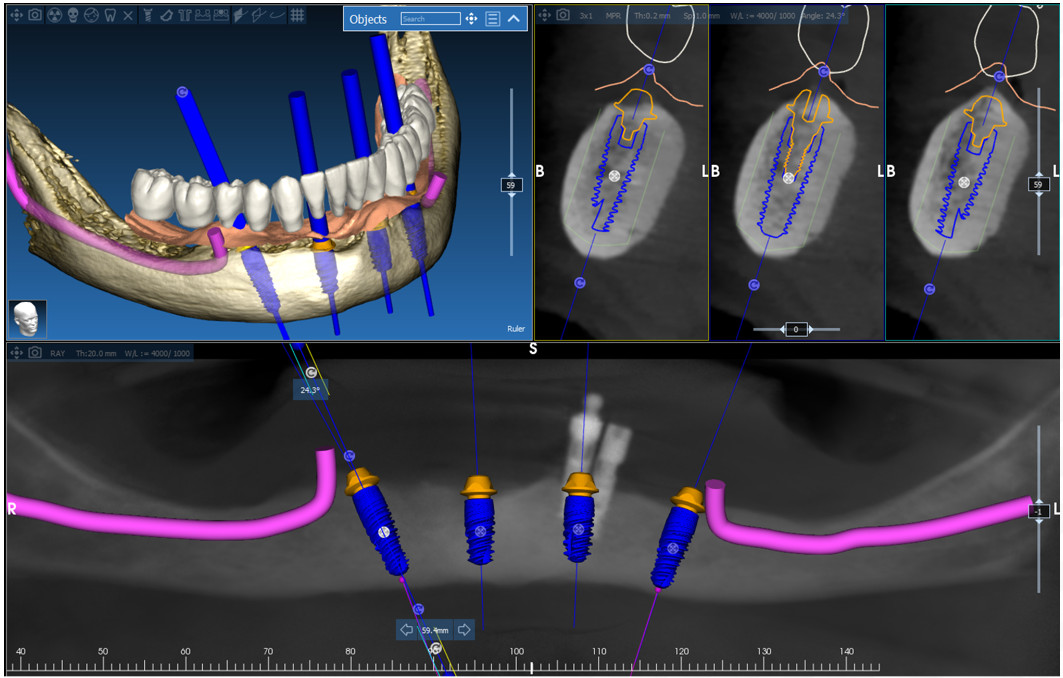This screenshot has width=1063, height=678.
Task: Click the Ruler label in 3D view
Action: tap(516, 329)
